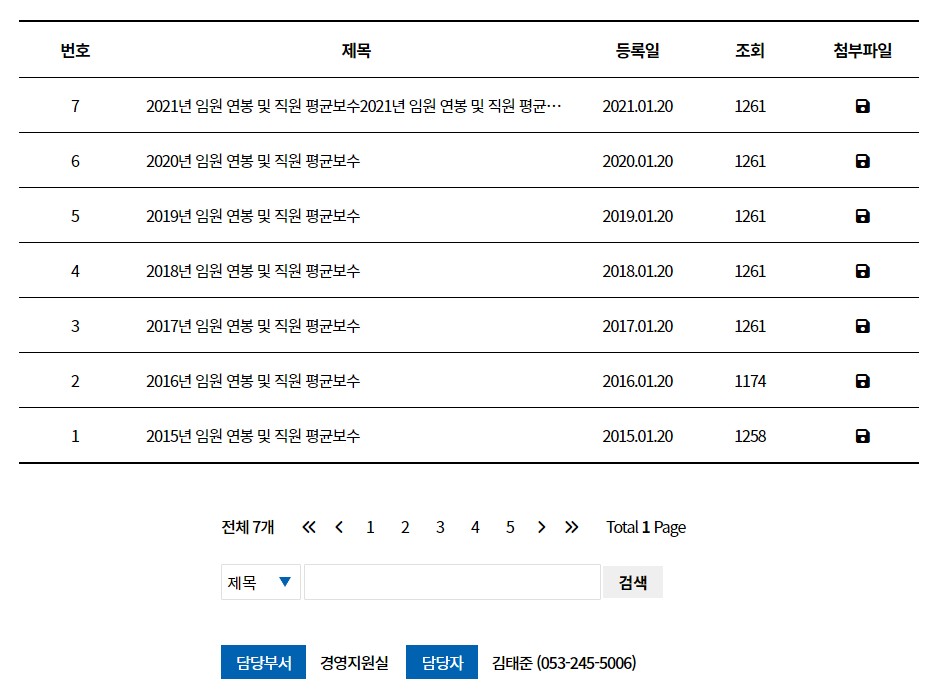The image size is (945, 697).
Task: Download attachment for 2018년 post
Action: (x=862, y=271)
